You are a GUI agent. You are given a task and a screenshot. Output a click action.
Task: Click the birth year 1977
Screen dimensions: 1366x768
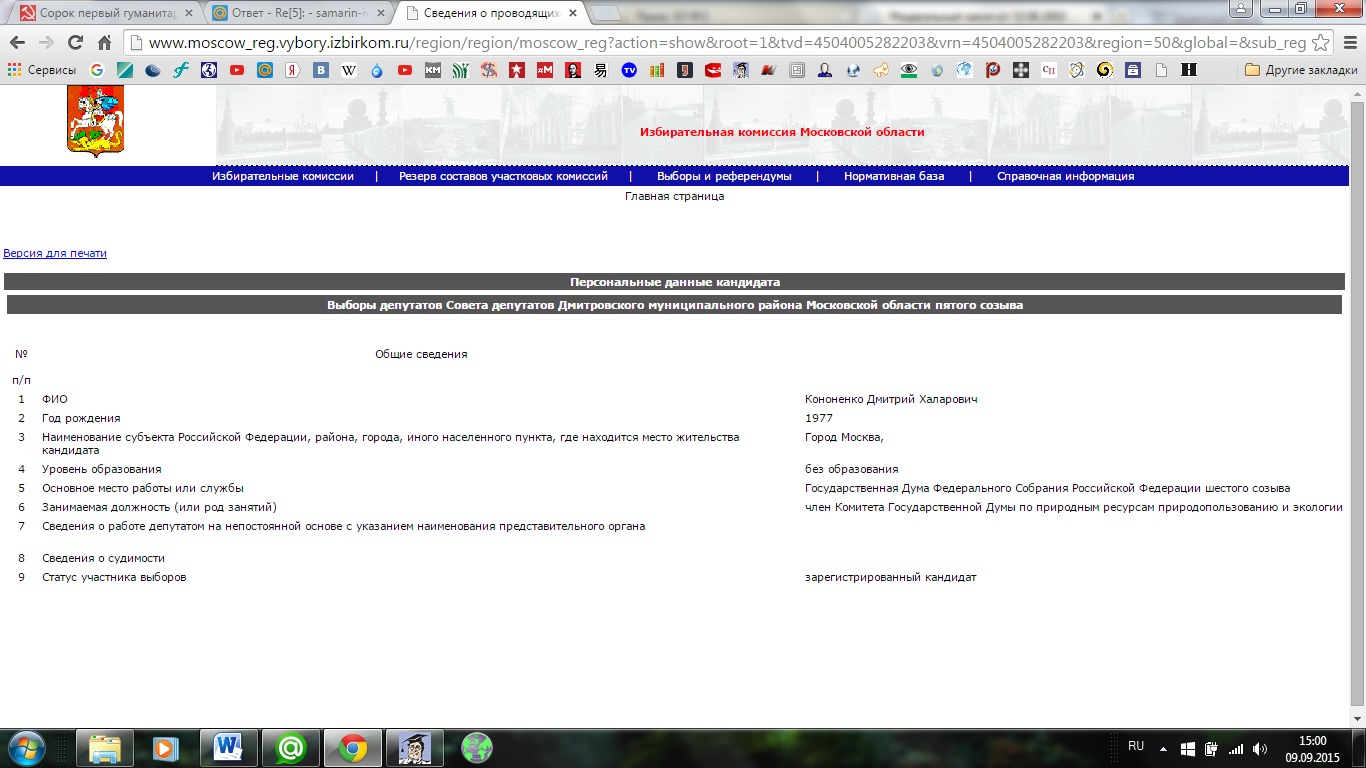click(819, 418)
